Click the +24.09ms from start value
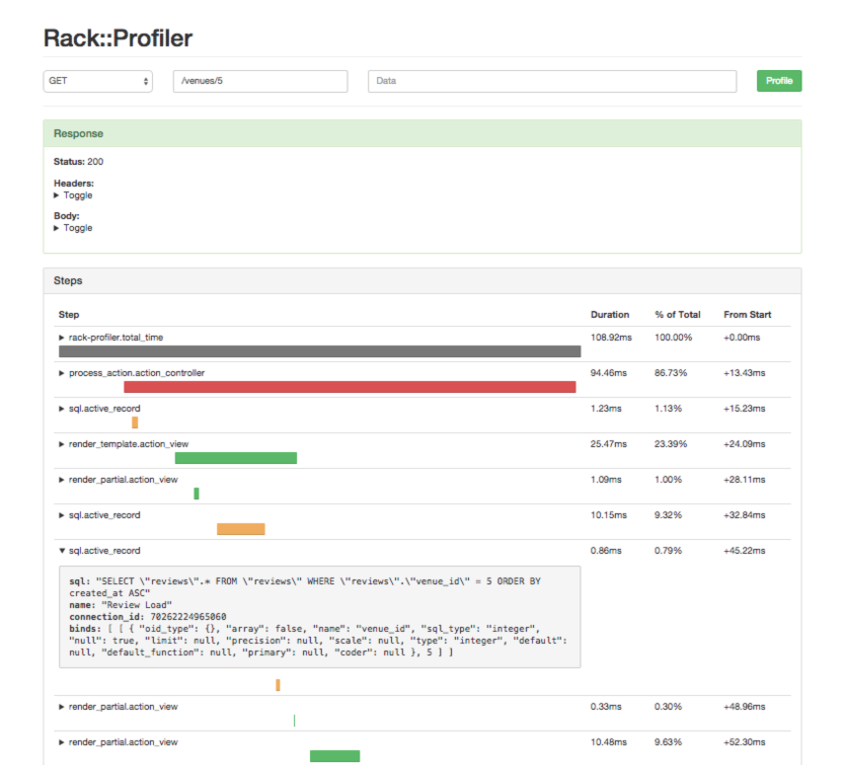 [744, 444]
